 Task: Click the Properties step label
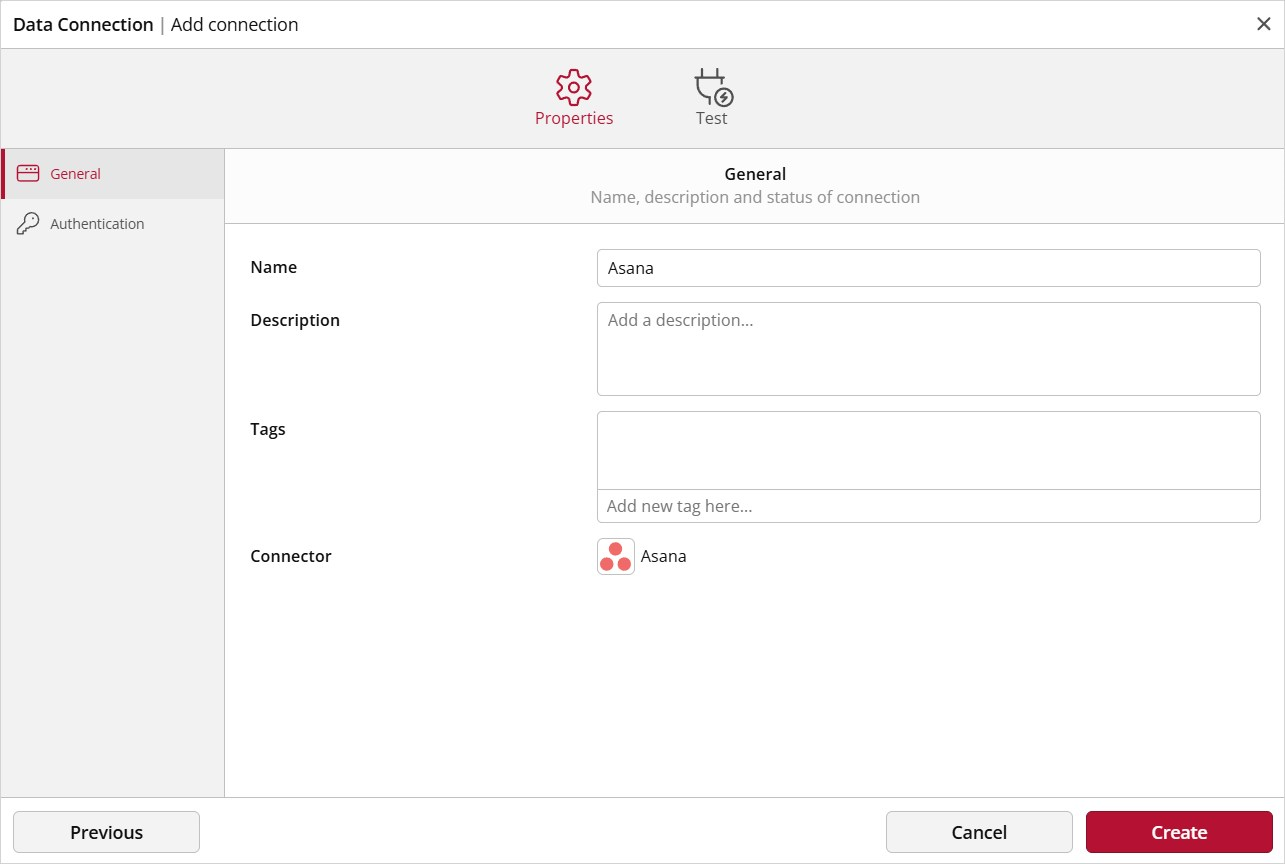click(x=574, y=118)
